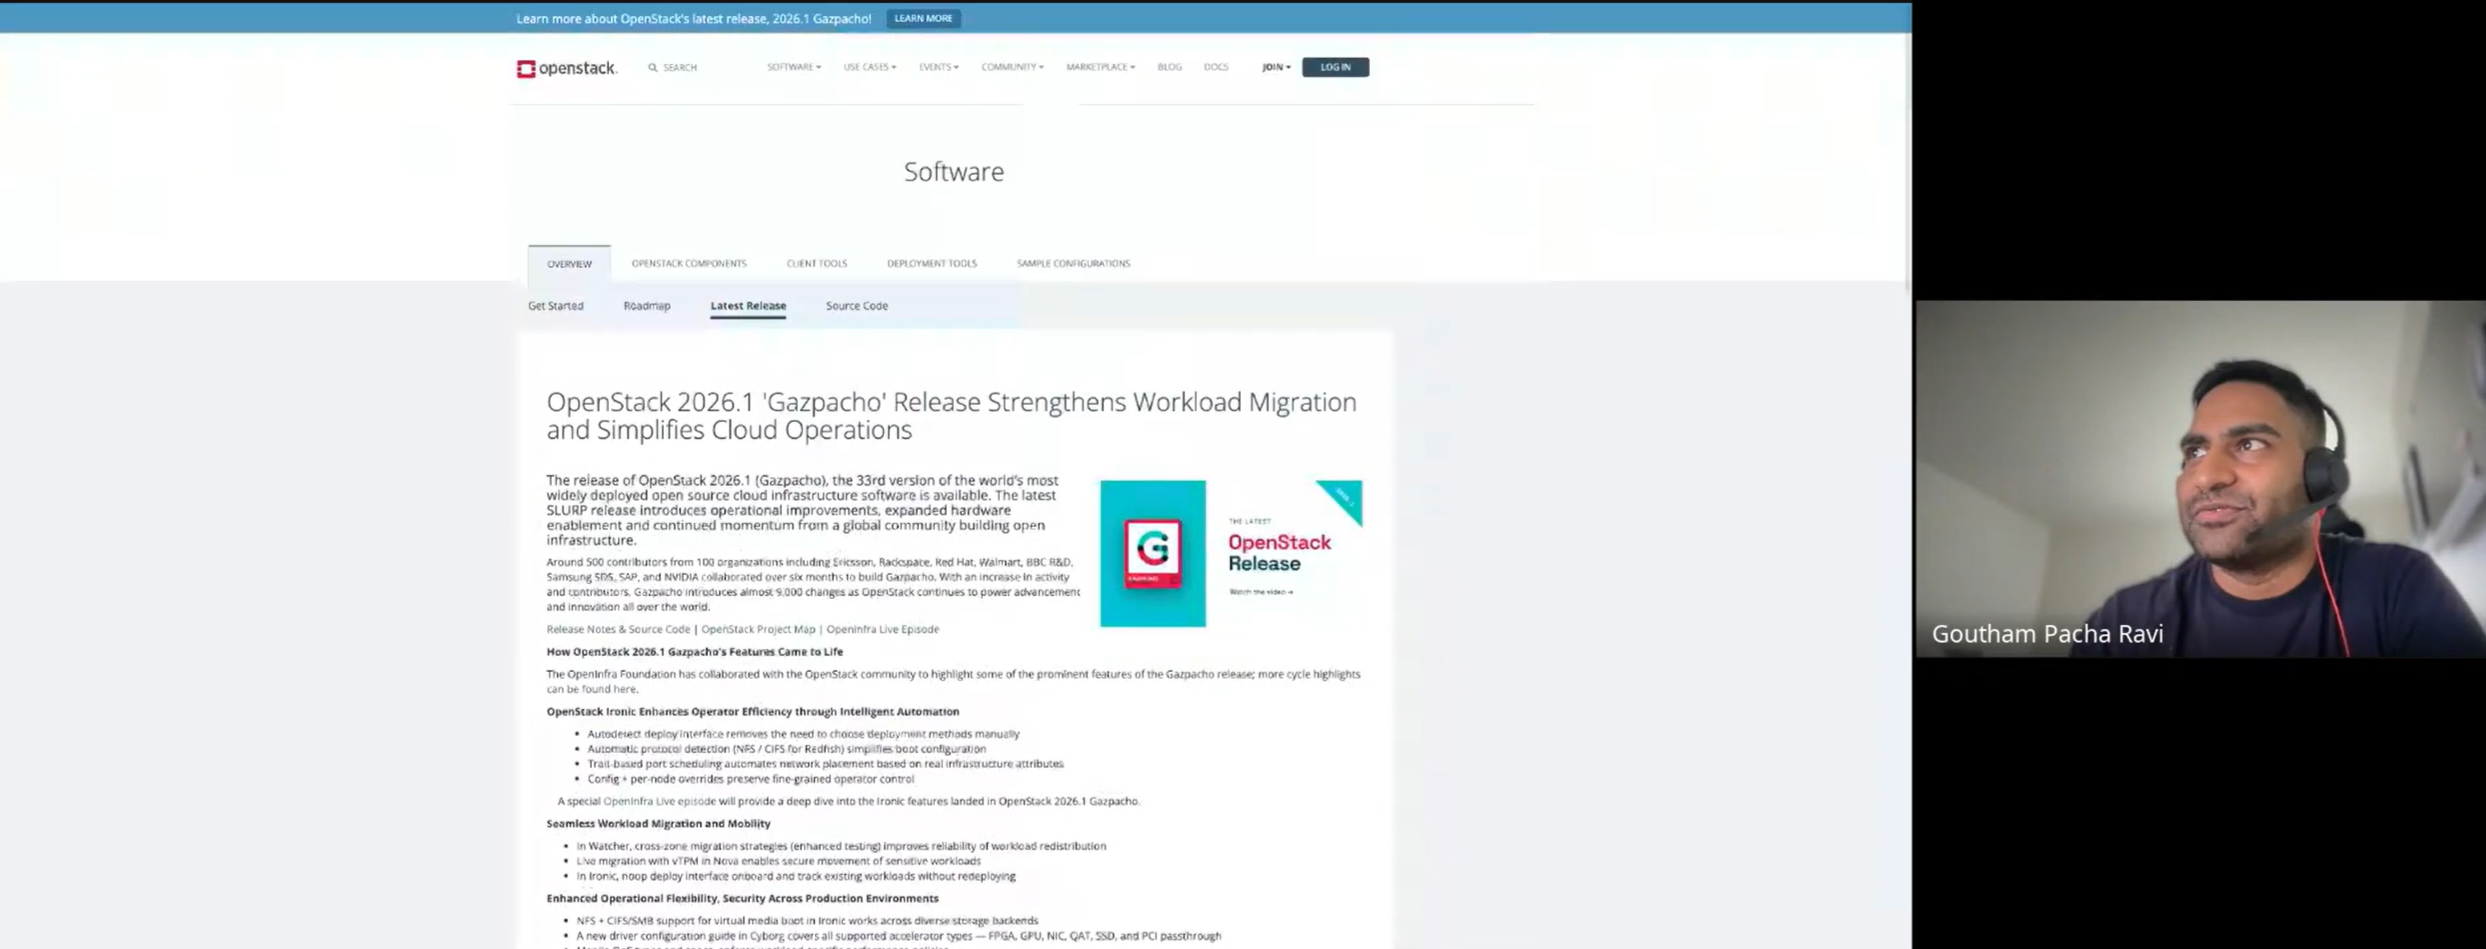Click the page heading 'Software'
This screenshot has width=2486, height=949.
(x=954, y=172)
